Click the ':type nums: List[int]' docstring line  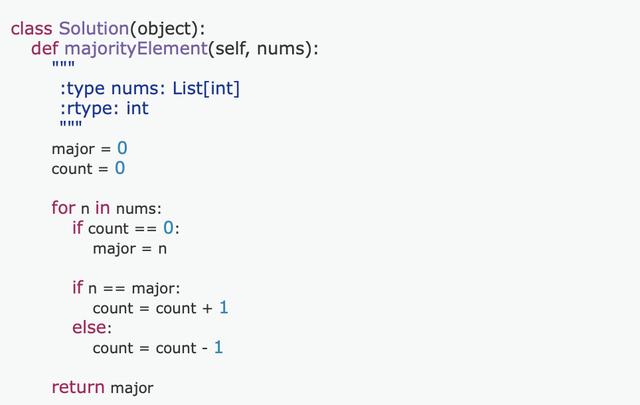click(x=150, y=88)
